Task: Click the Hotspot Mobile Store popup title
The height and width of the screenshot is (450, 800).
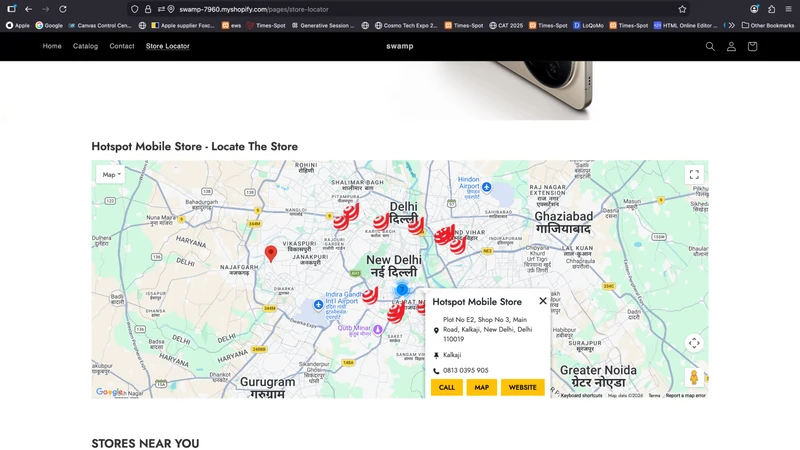Action: coord(477,302)
